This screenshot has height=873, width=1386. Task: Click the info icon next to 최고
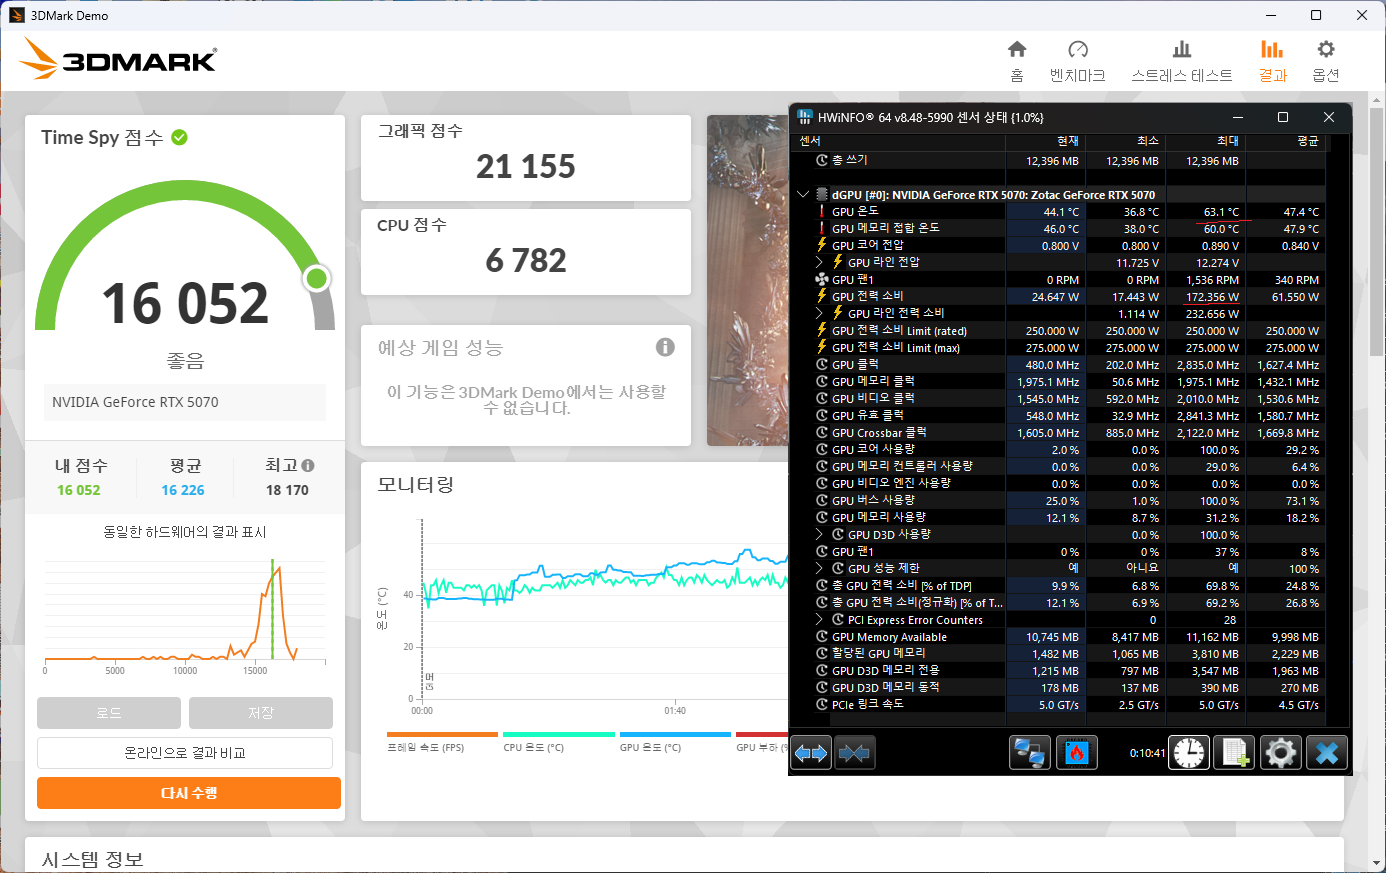(x=308, y=465)
